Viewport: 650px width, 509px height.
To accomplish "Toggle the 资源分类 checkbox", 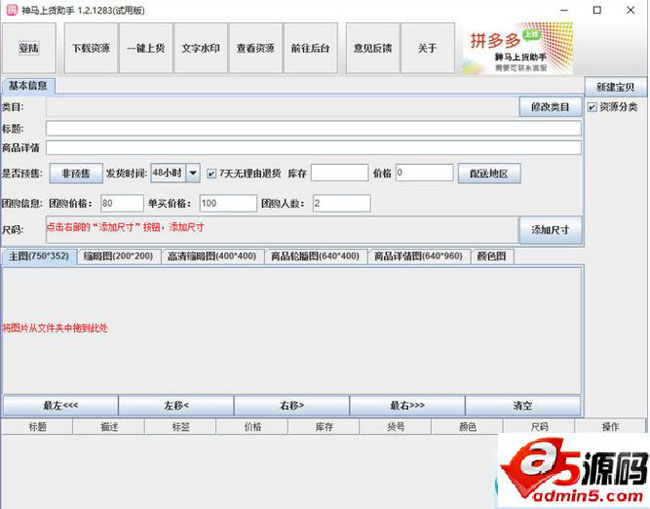I will click(x=592, y=107).
